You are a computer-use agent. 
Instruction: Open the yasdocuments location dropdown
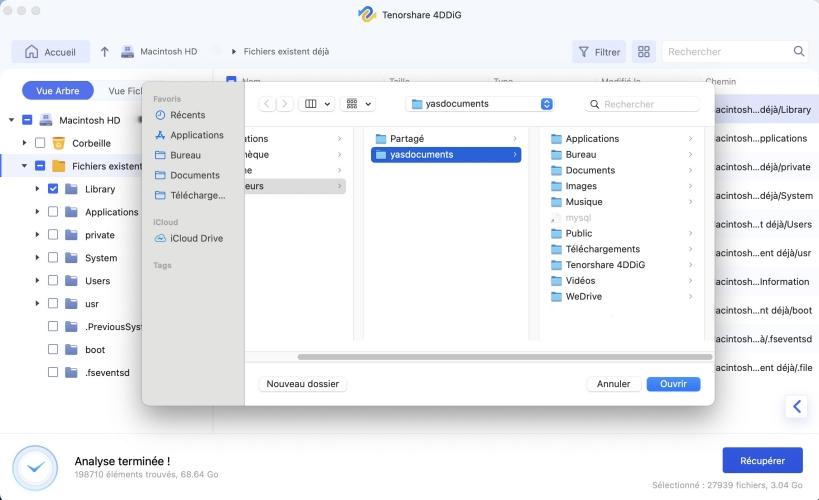(x=546, y=104)
